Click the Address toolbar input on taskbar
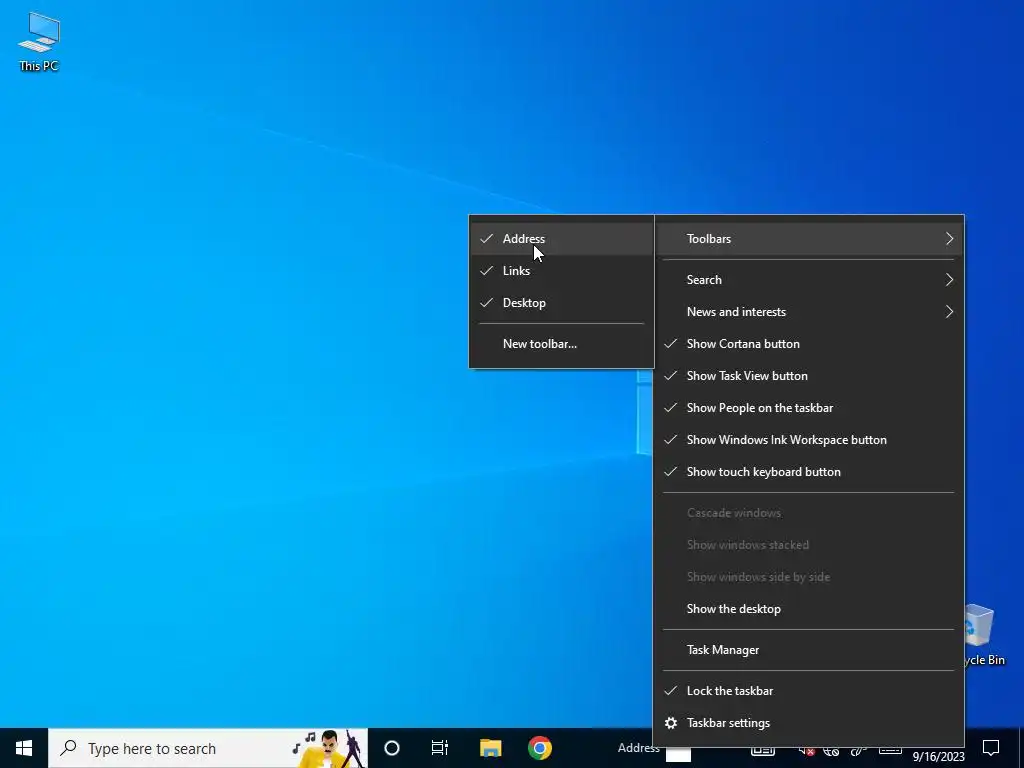This screenshot has width=1024, height=768. (678, 755)
